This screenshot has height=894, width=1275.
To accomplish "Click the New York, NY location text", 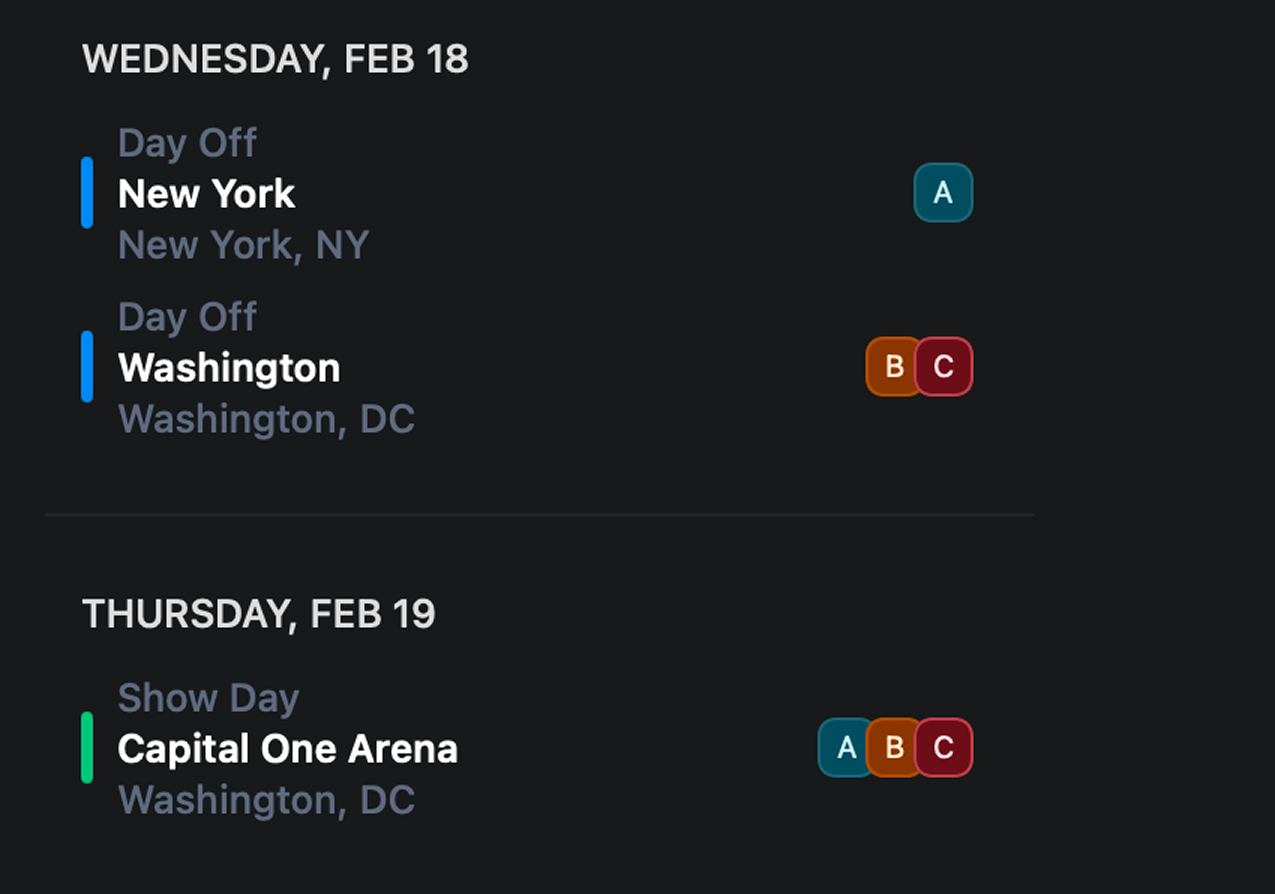I will pyautogui.click(x=243, y=245).
